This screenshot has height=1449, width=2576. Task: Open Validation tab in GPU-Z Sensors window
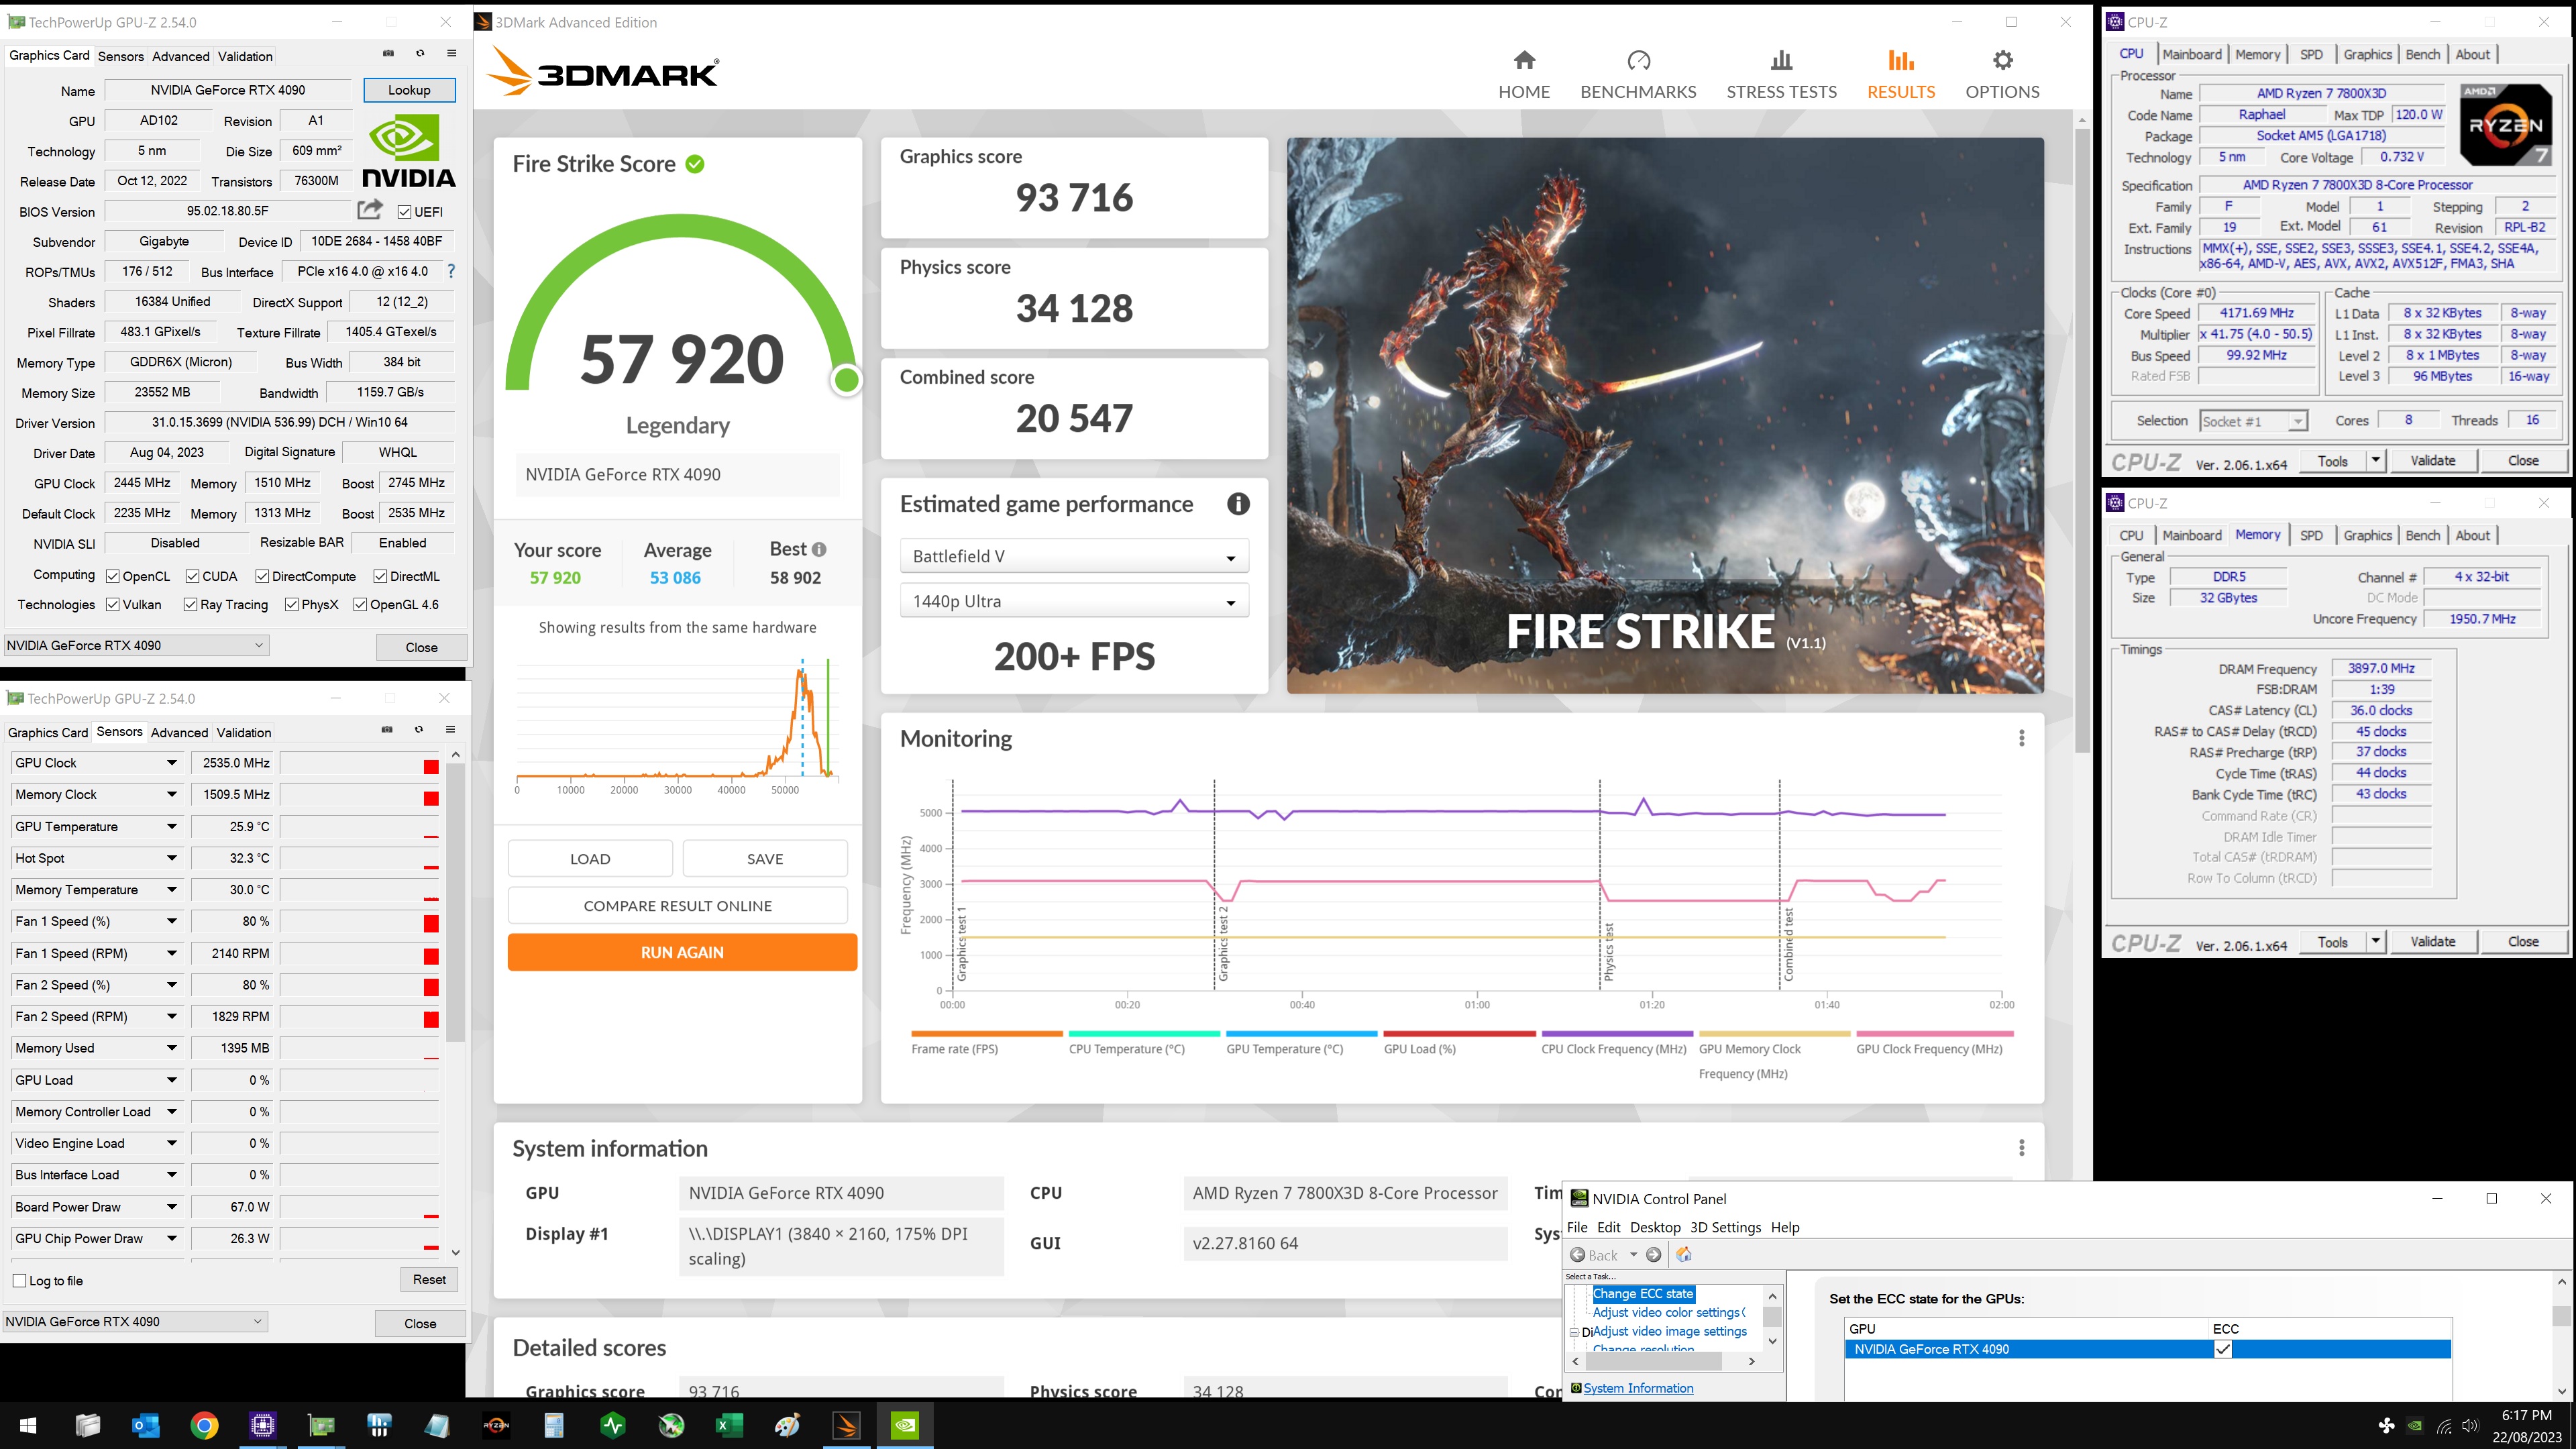pyautogui.click(x=244, y=732)
